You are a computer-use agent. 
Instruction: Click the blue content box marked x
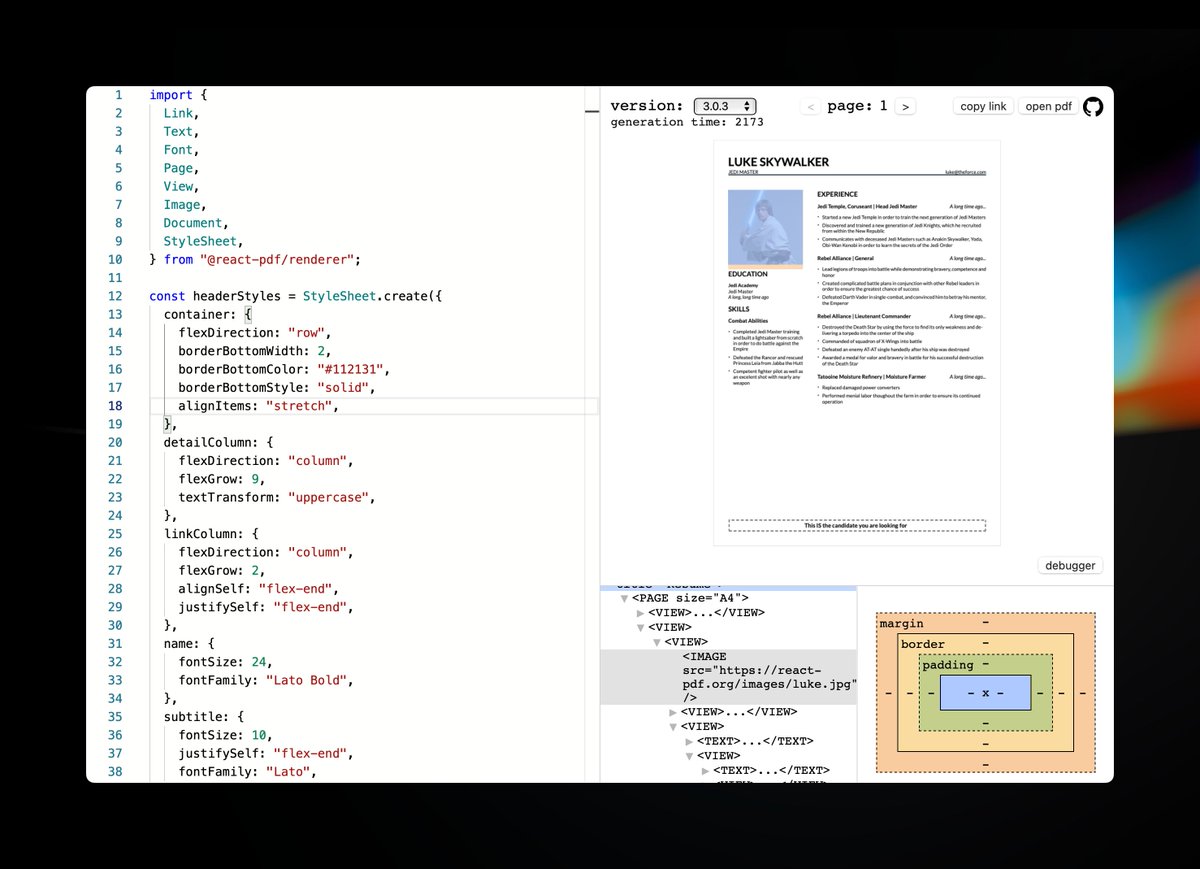pyautogui.click(x=985, y=692)
